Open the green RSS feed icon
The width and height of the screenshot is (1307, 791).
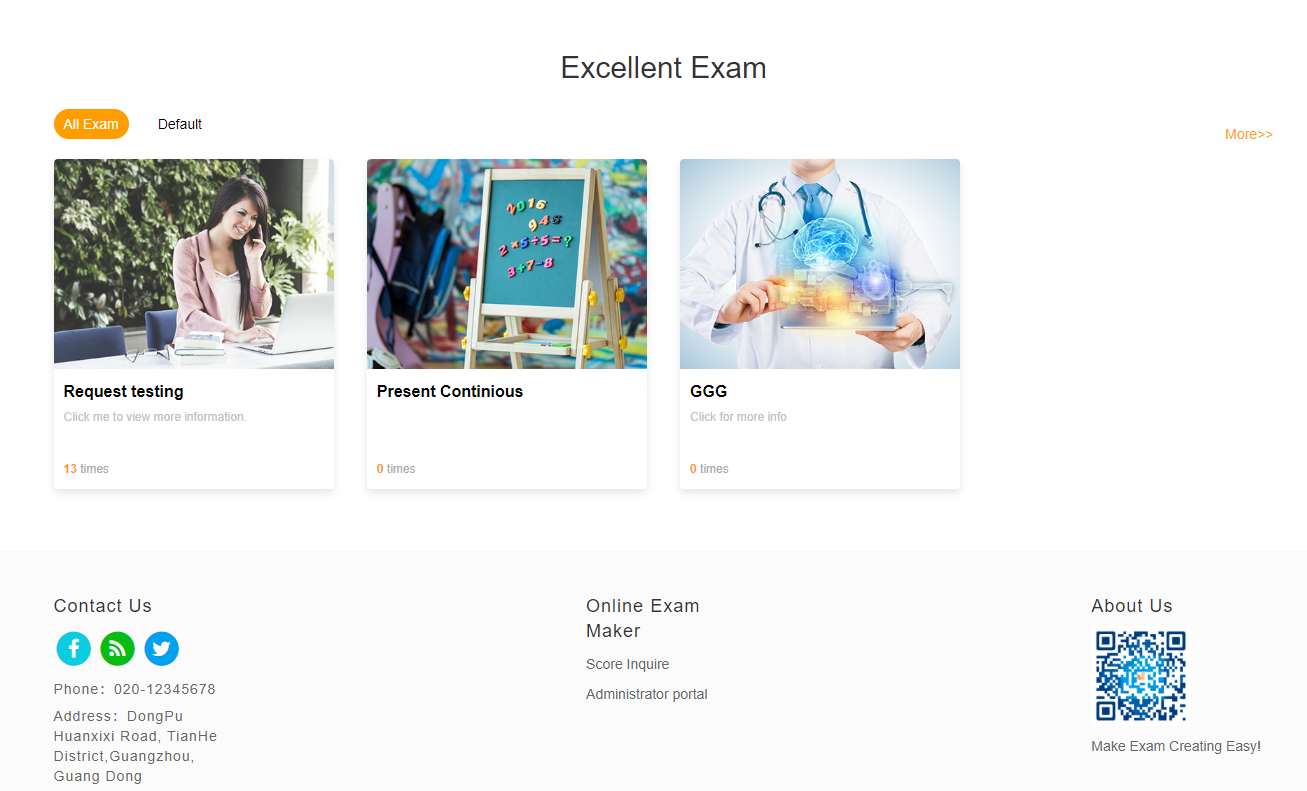point(118,649)
